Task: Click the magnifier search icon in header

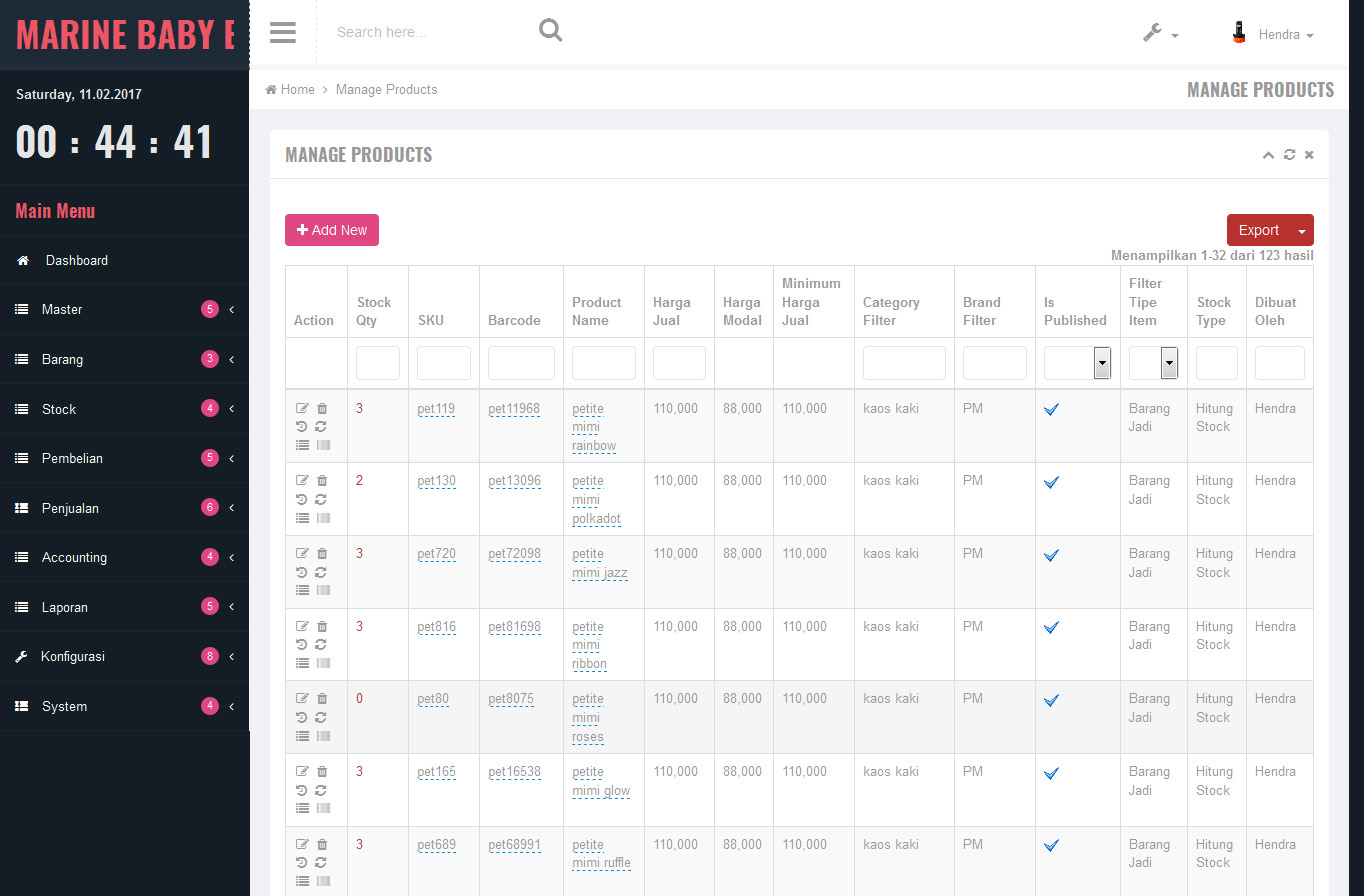Action: (x=550, y=31)
